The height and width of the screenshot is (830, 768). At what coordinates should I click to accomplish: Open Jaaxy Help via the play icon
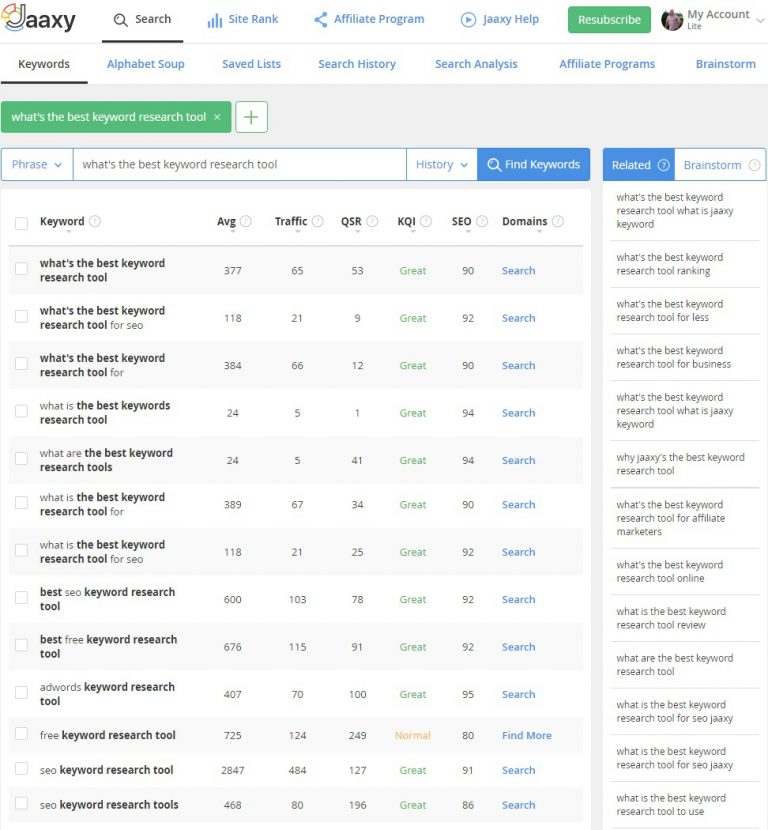pos(466,18)
